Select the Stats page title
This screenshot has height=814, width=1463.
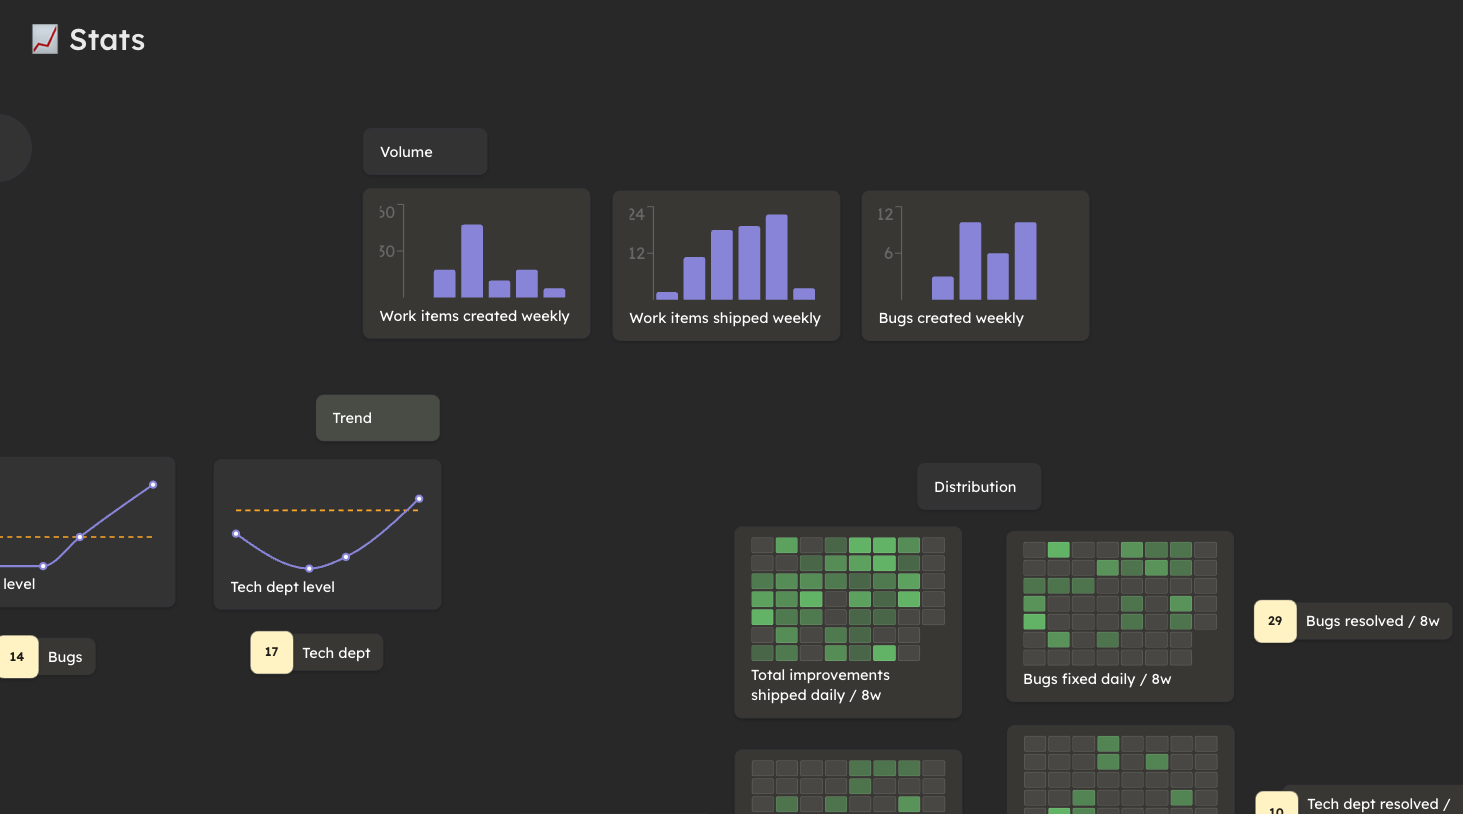(x=107, y=40)
